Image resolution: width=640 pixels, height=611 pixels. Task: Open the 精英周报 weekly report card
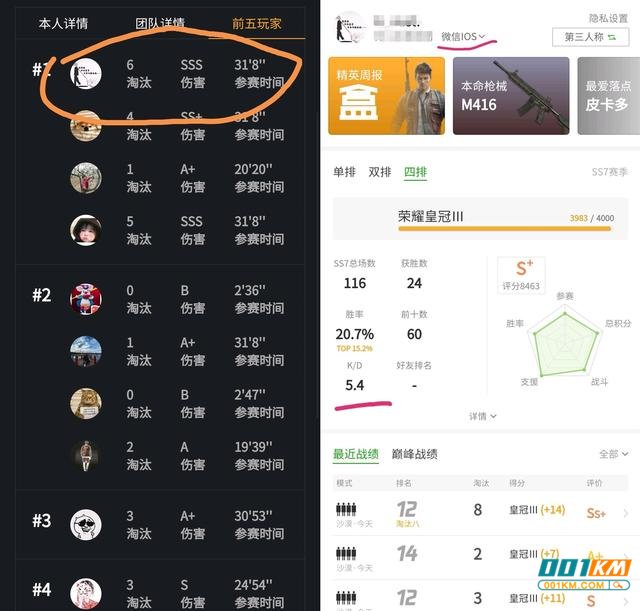tap(387, 96)
